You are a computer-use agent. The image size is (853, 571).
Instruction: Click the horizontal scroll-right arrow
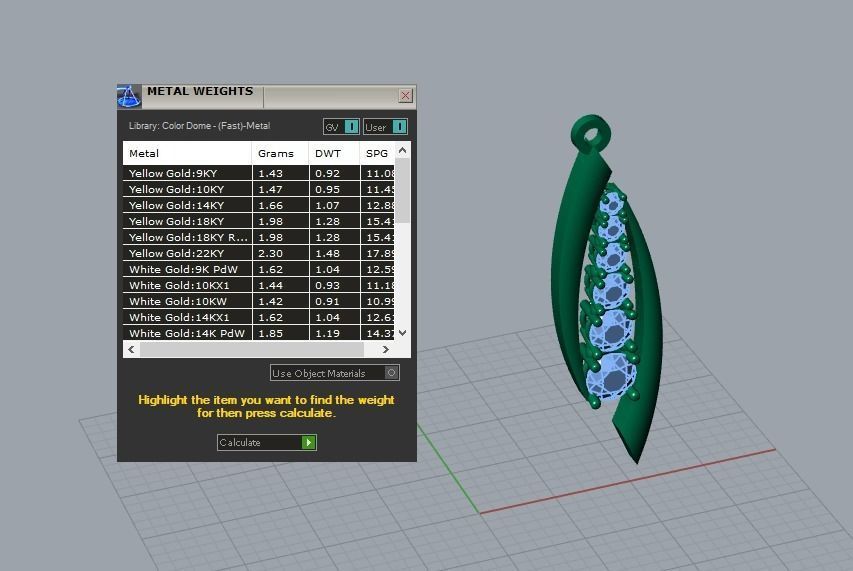pos(386,349)
